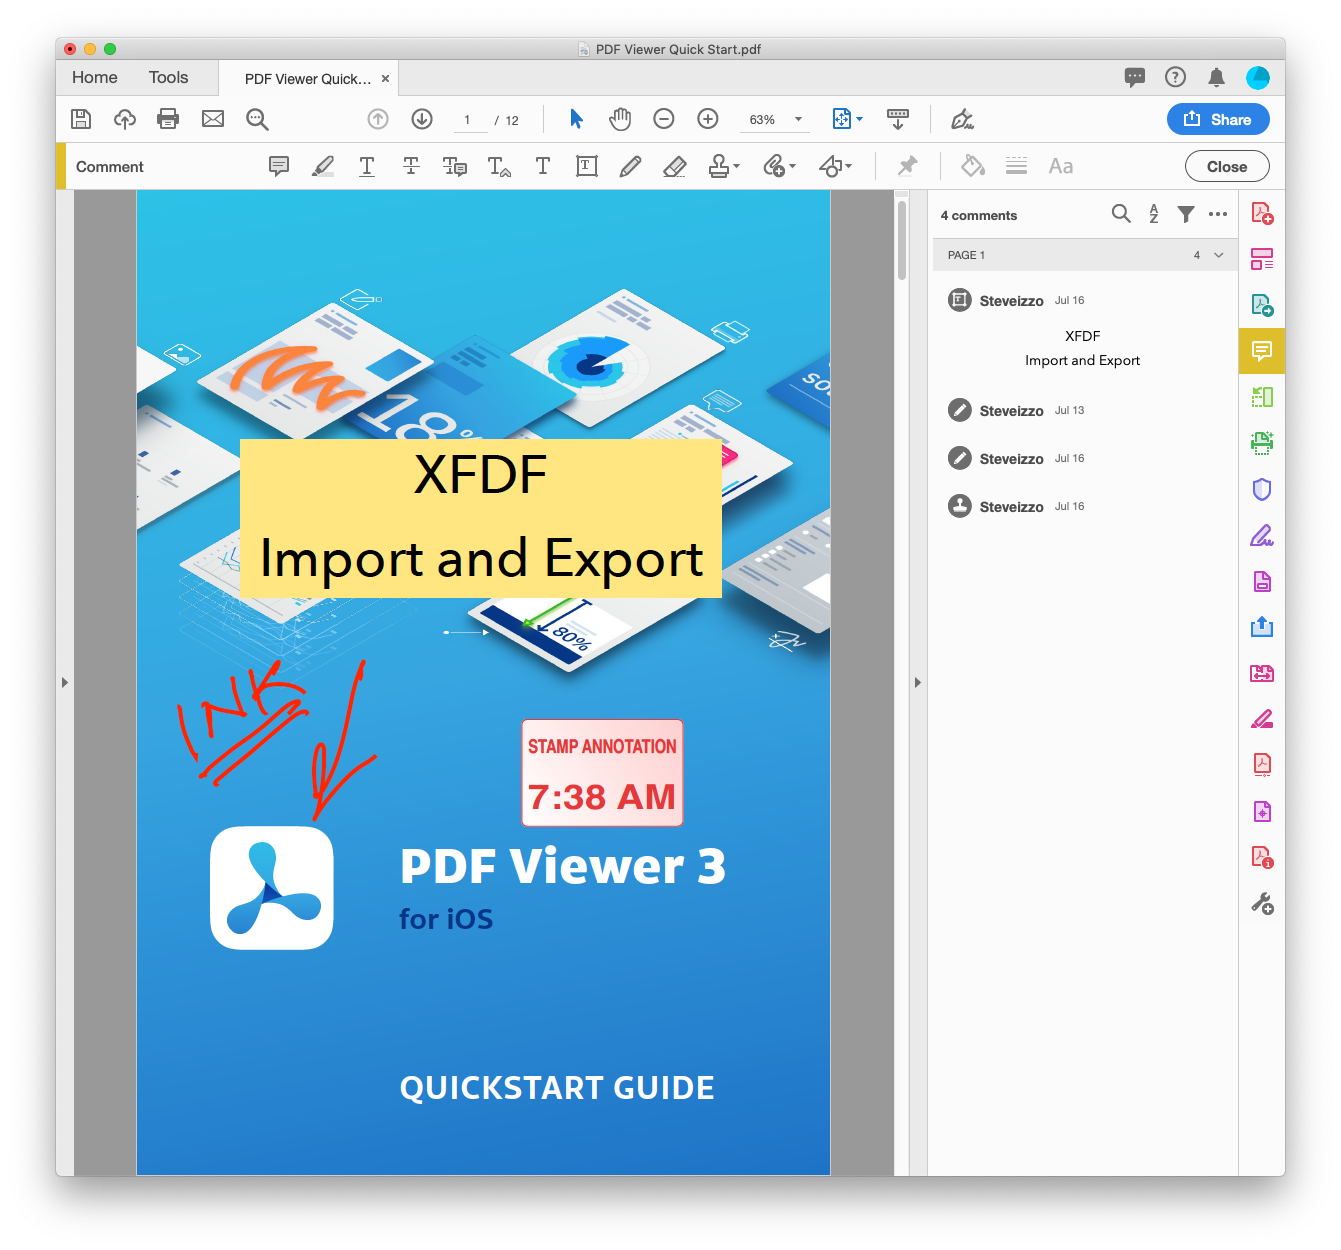
Task: Collapse the PAGE 1 comments group
Action: click(x=1218, y=255)
